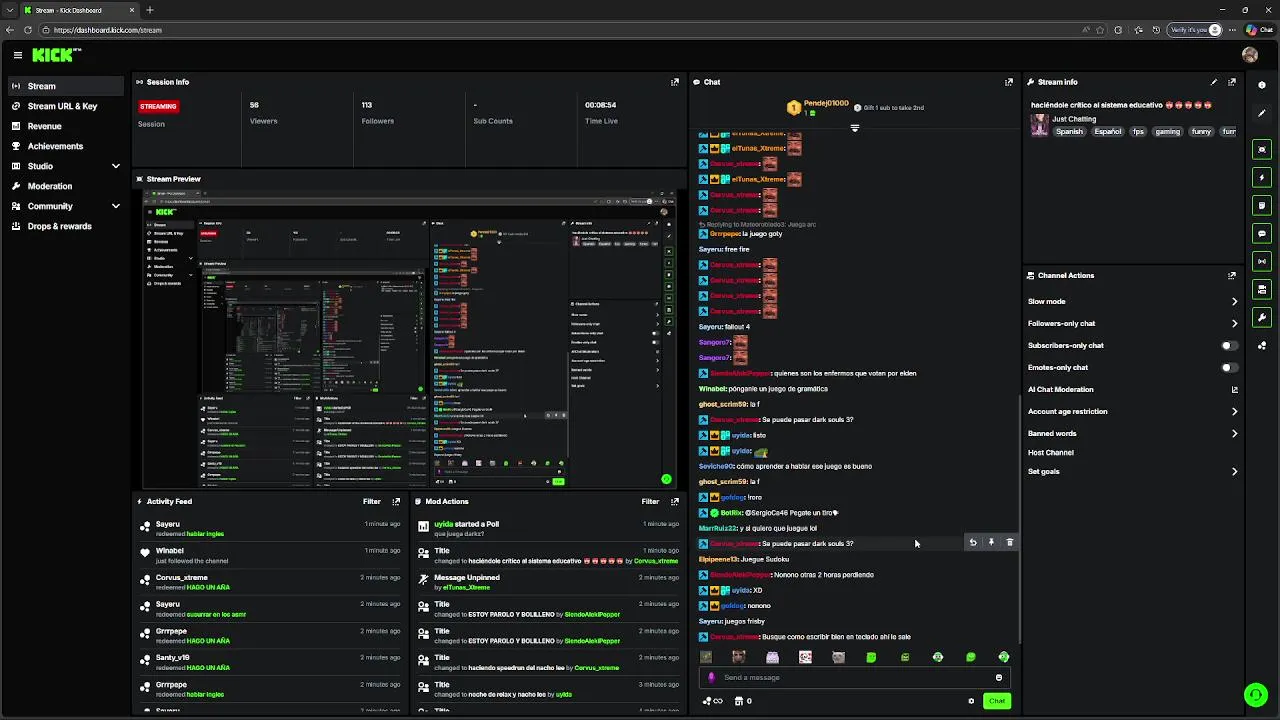The image size is (1280, 720).
Task: Open Followers-only chat options
Action: coord(1132,323)
